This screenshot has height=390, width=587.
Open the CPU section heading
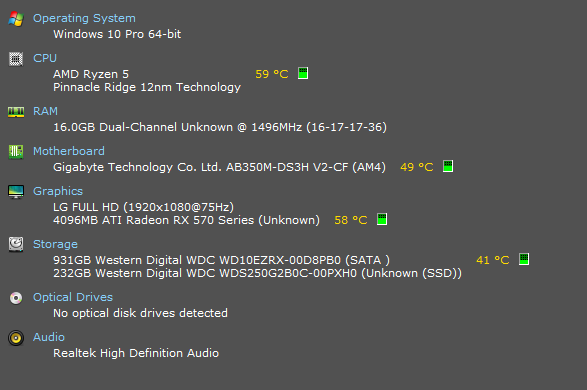(x=45, y=58)
